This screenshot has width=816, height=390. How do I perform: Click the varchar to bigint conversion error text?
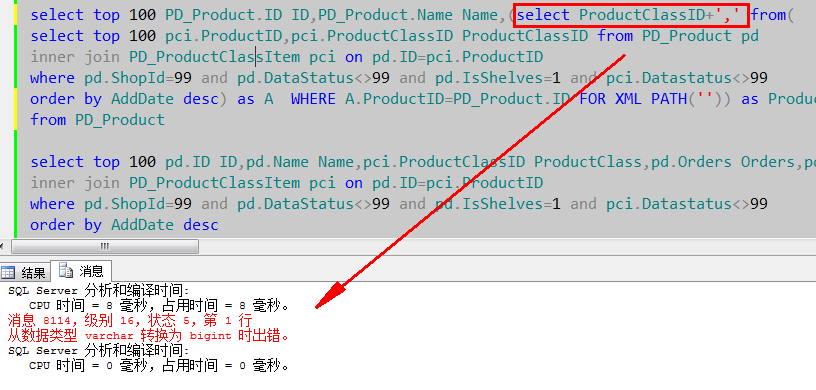(149, 335)
